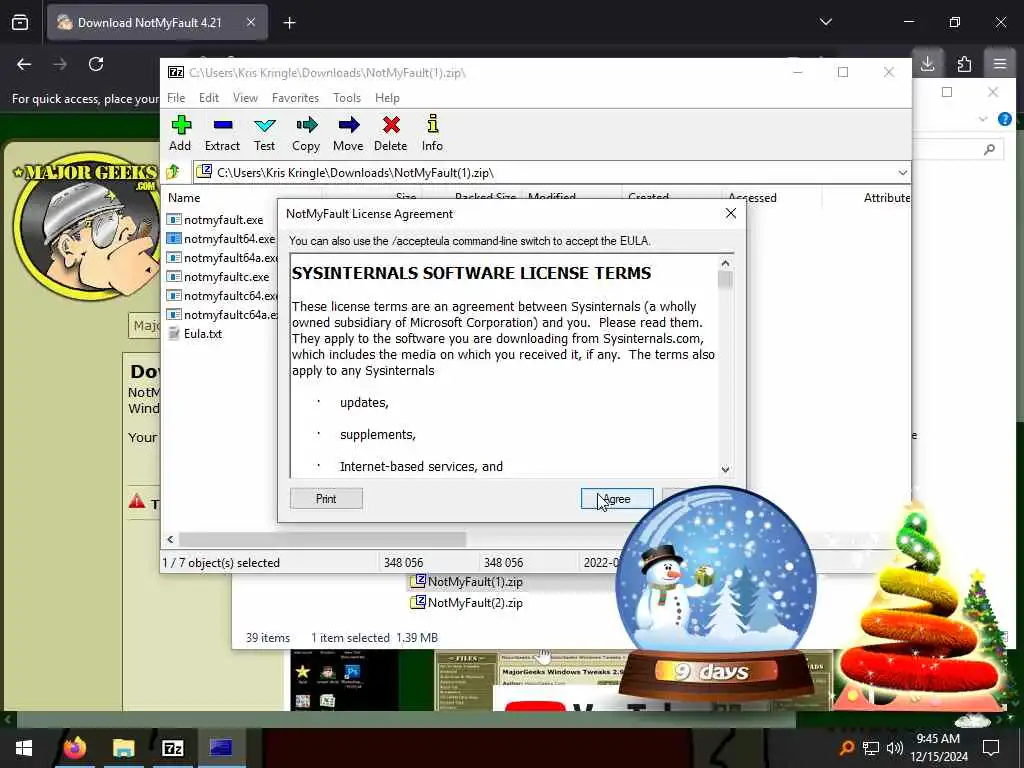Viewport: 1024px width, 768px height.
Task: Open File Explorer from the taskbar
Action: point(123,748)
